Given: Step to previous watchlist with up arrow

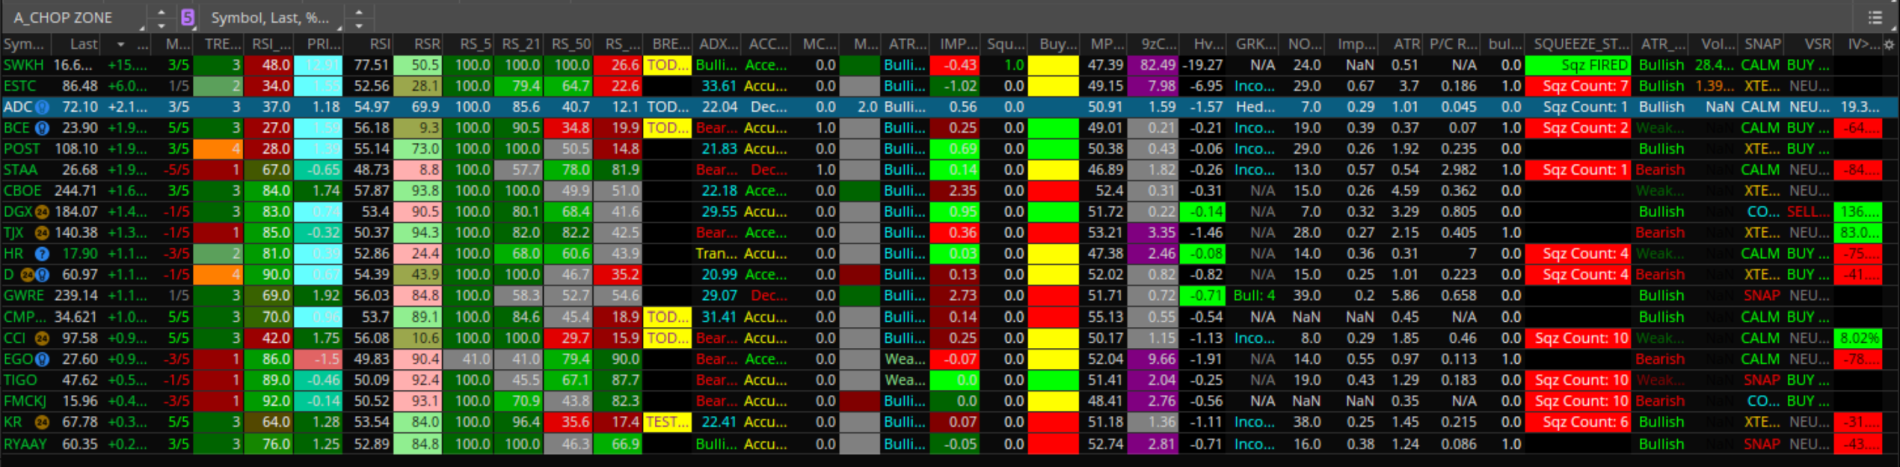Looking at the screenshot, I should click(161, 11).
